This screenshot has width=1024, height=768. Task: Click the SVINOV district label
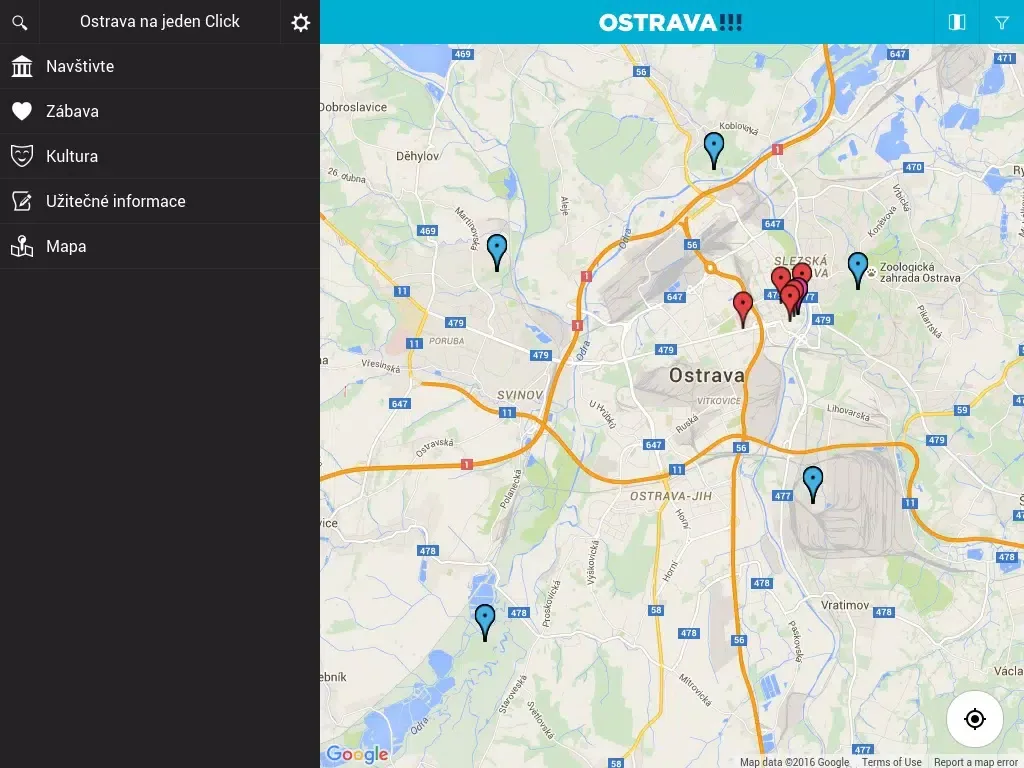coord(520,395)
